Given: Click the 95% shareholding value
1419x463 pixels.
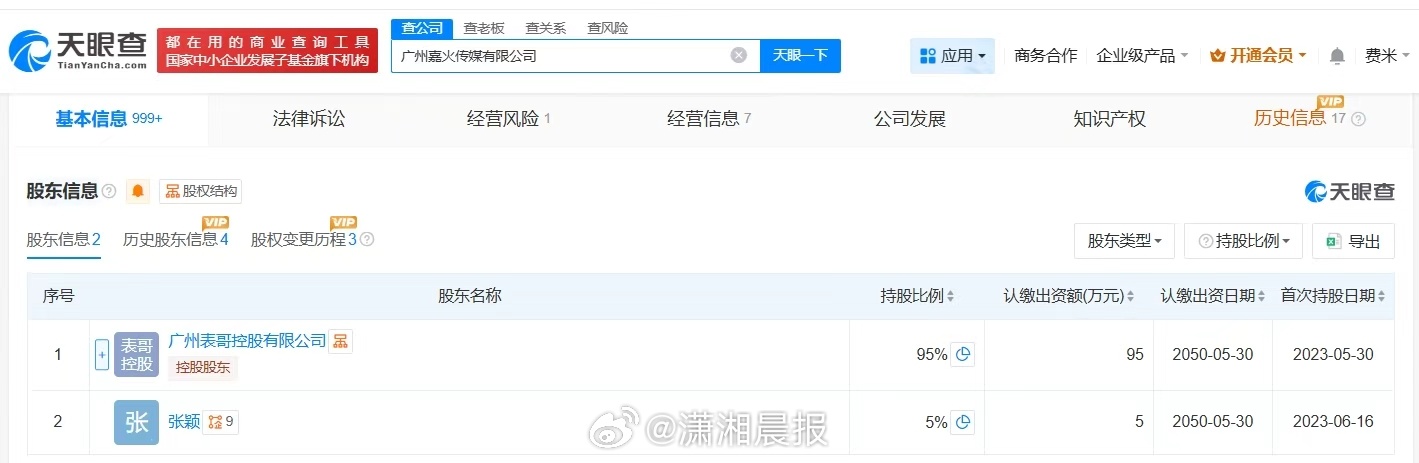Looking at the screenshot, I should [931, 354].
